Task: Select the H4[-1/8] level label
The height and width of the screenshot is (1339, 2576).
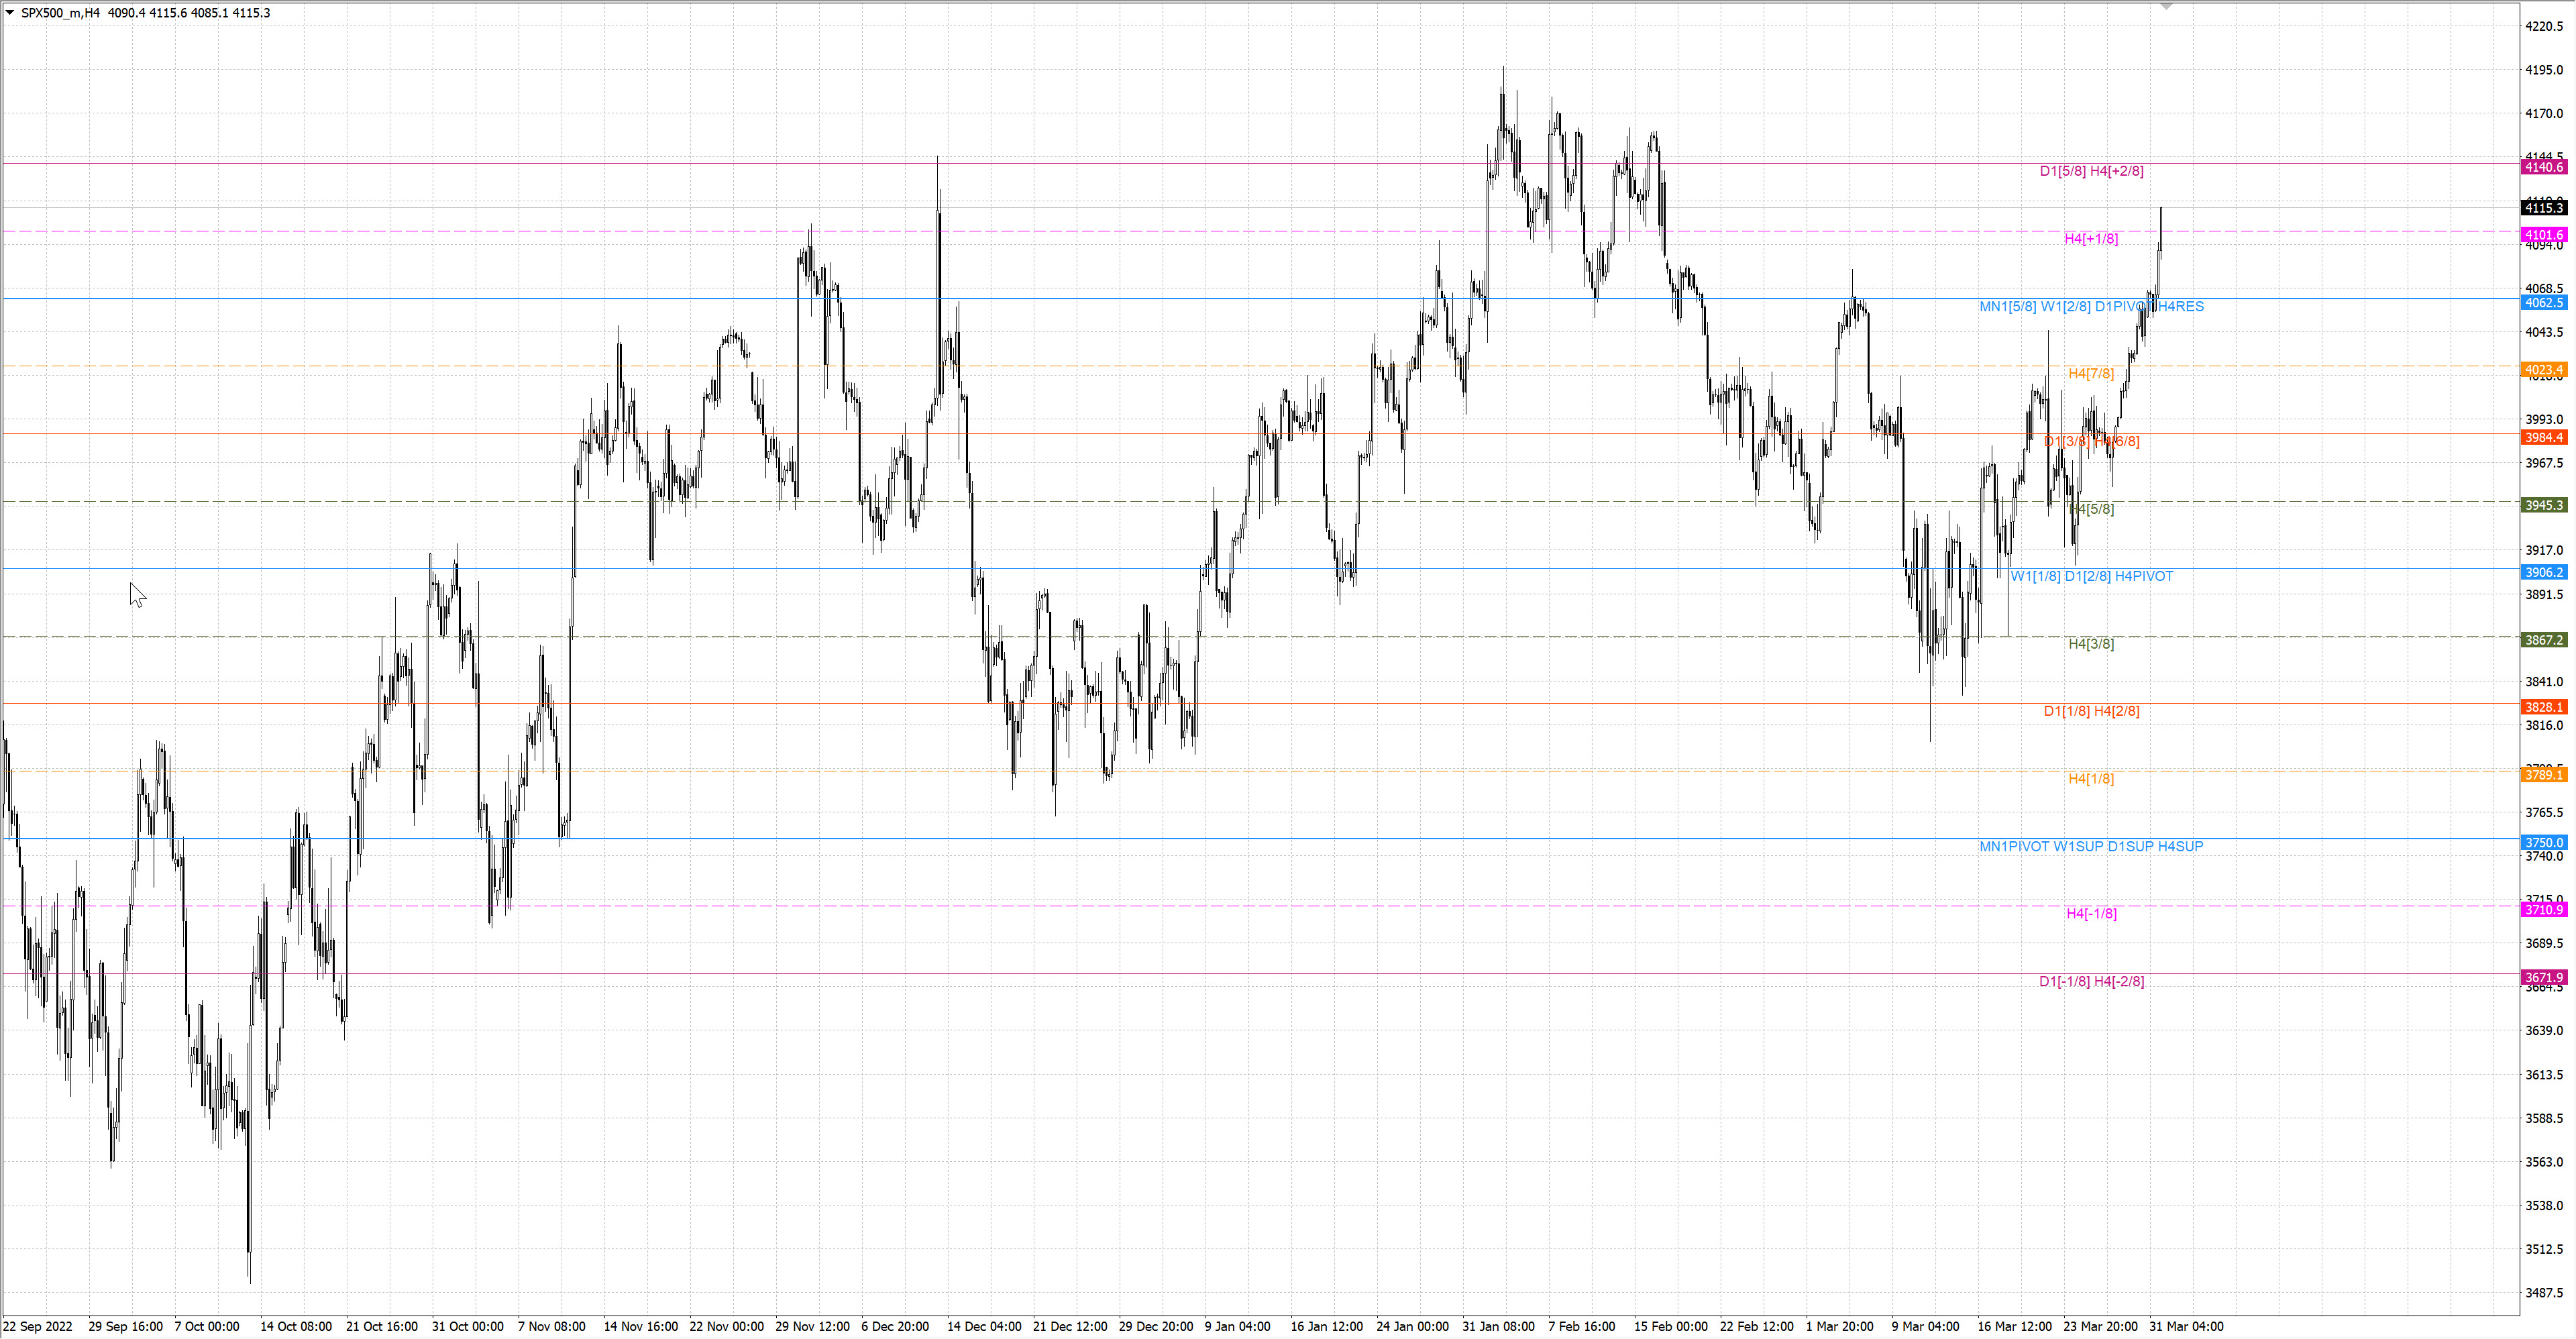Action: tap(2091, 913)
